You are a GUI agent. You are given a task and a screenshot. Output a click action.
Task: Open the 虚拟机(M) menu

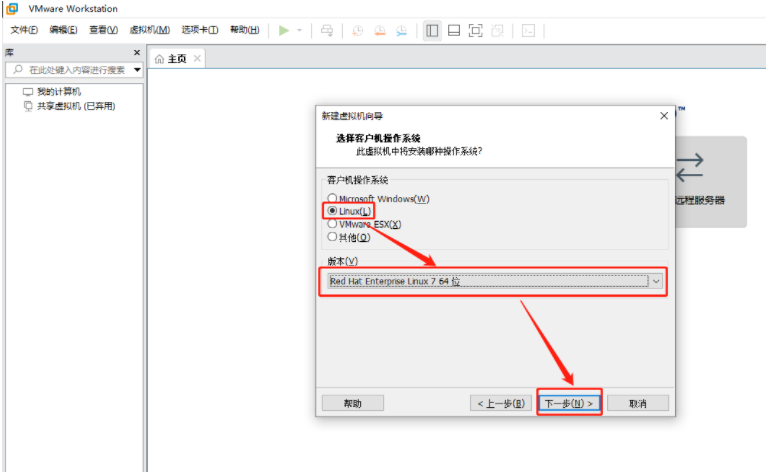(149, 30)
